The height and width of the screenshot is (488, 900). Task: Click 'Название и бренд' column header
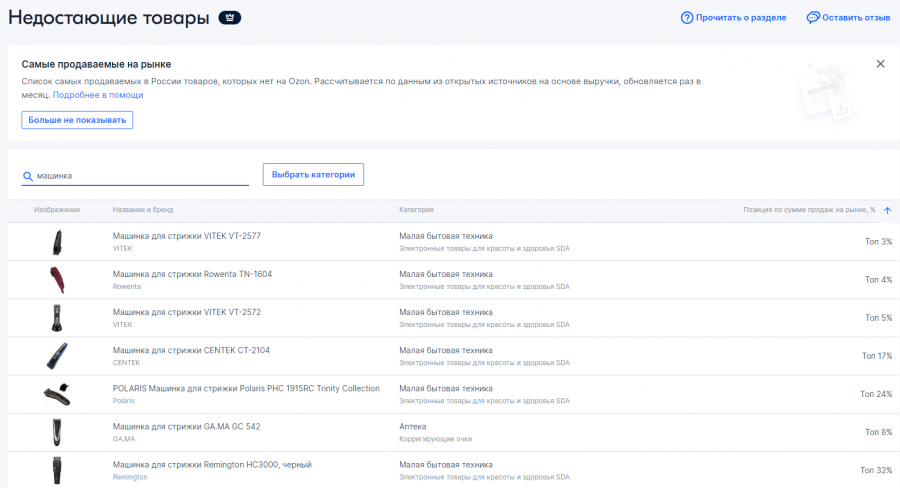[x=143, y=210]
